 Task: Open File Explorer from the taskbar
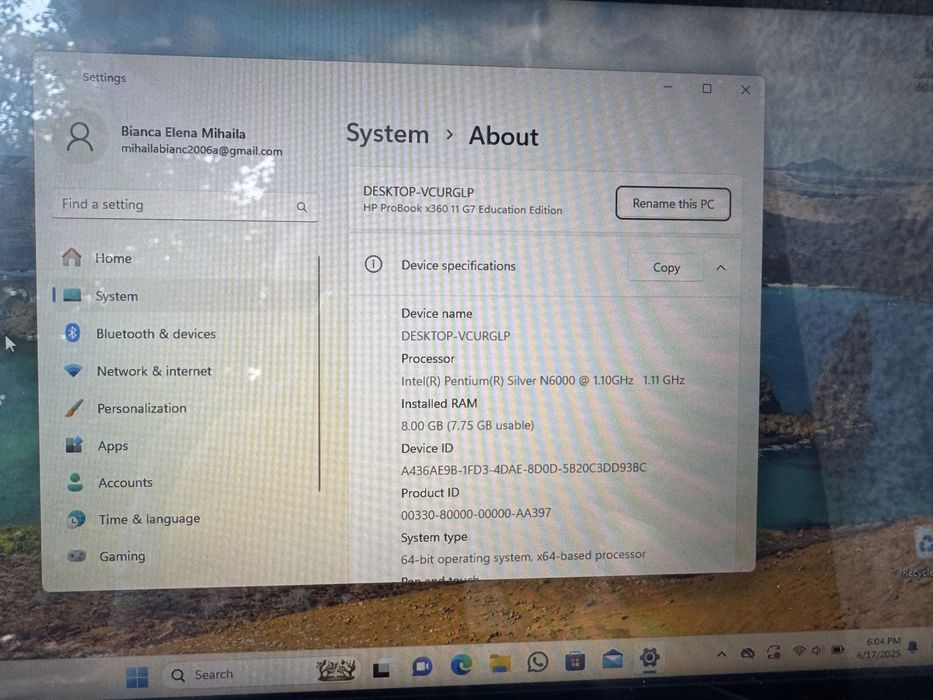[x=500, y=663]
